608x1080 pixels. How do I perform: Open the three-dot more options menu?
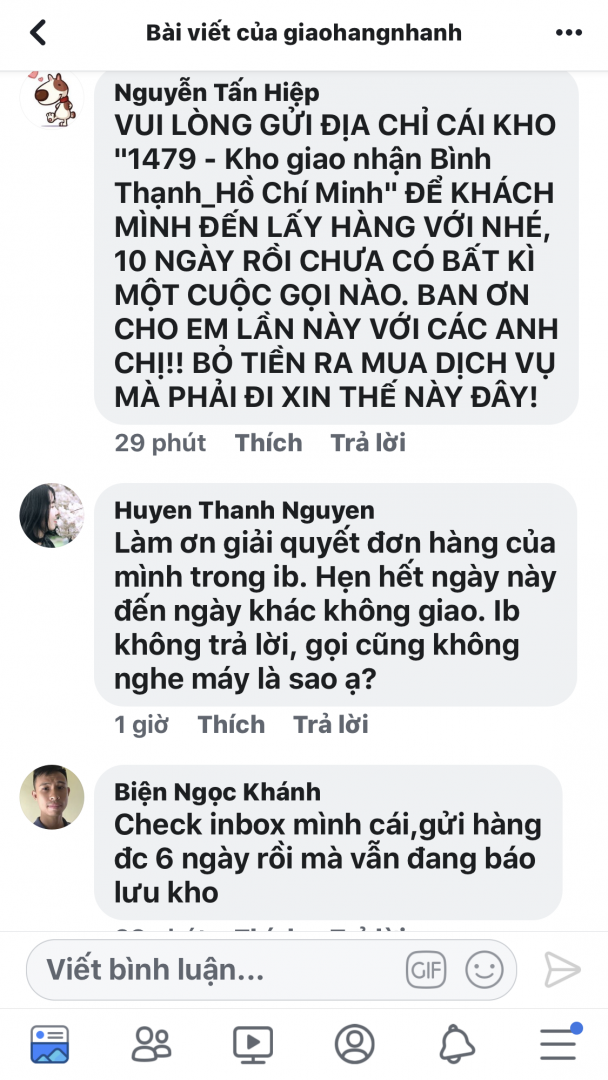(569, 32)
